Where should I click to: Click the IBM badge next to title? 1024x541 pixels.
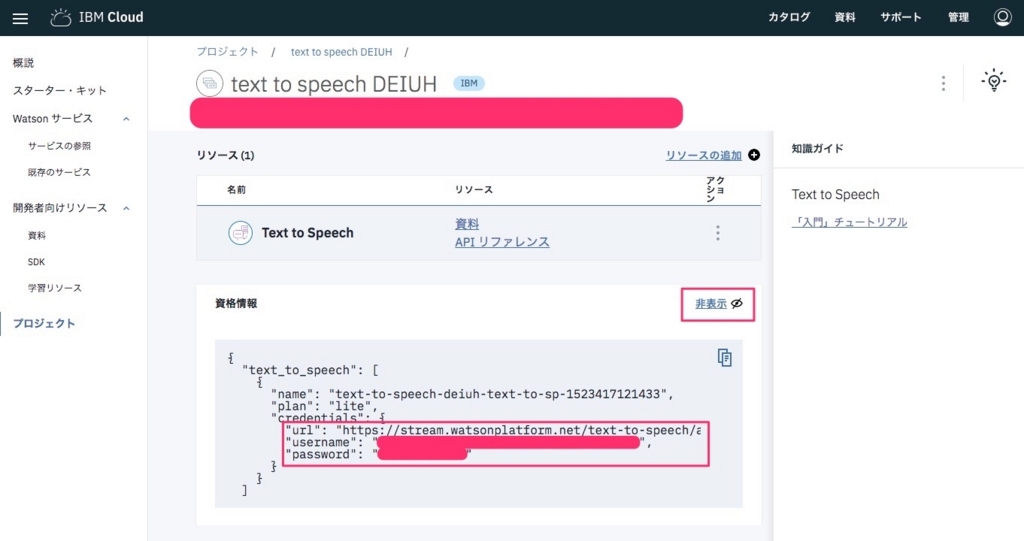pyautogui.click(x=469, y=83)
